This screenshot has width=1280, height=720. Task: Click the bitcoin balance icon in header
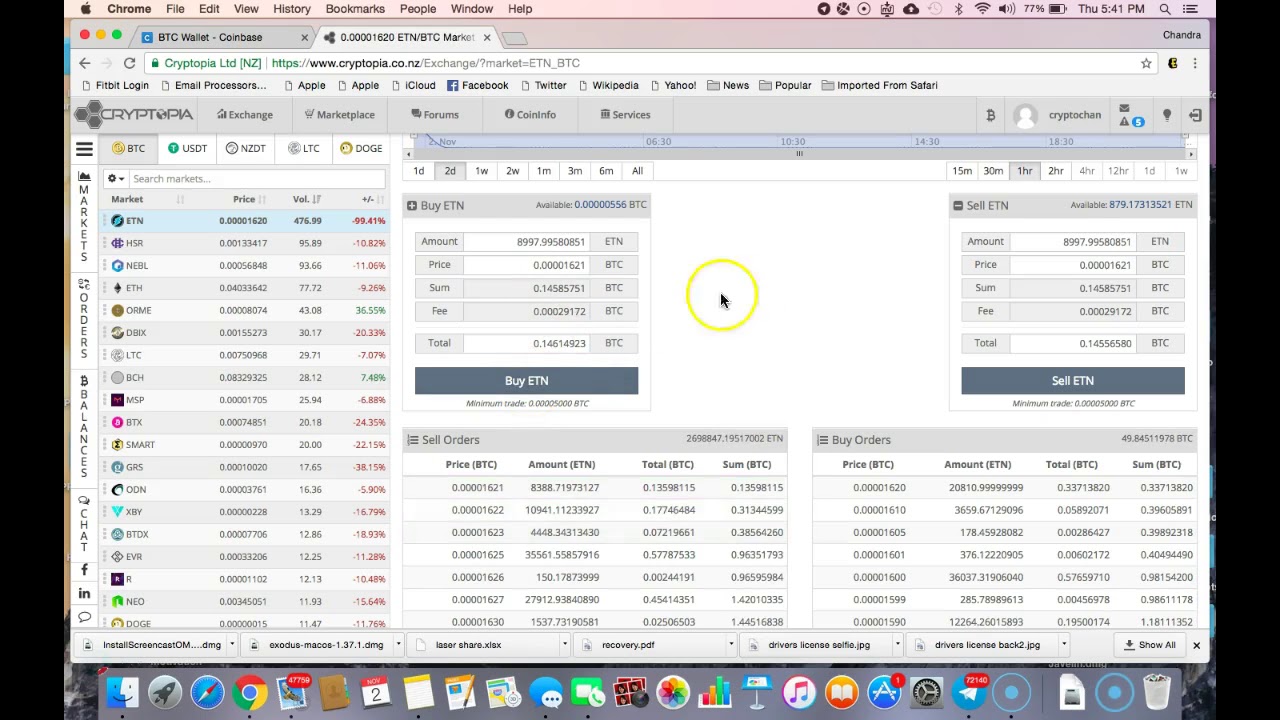tap(990, 115)
